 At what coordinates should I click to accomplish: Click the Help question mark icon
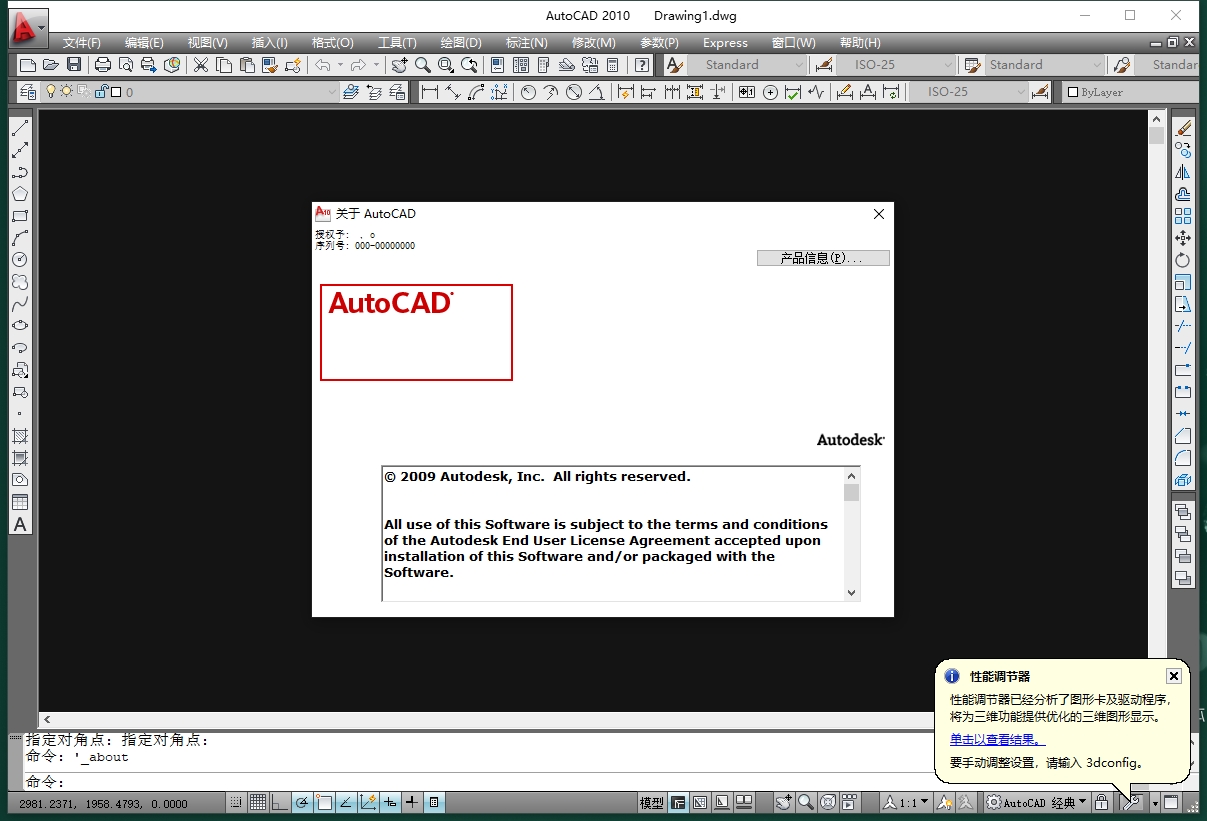pyautogui.click(x=642, y=65)
